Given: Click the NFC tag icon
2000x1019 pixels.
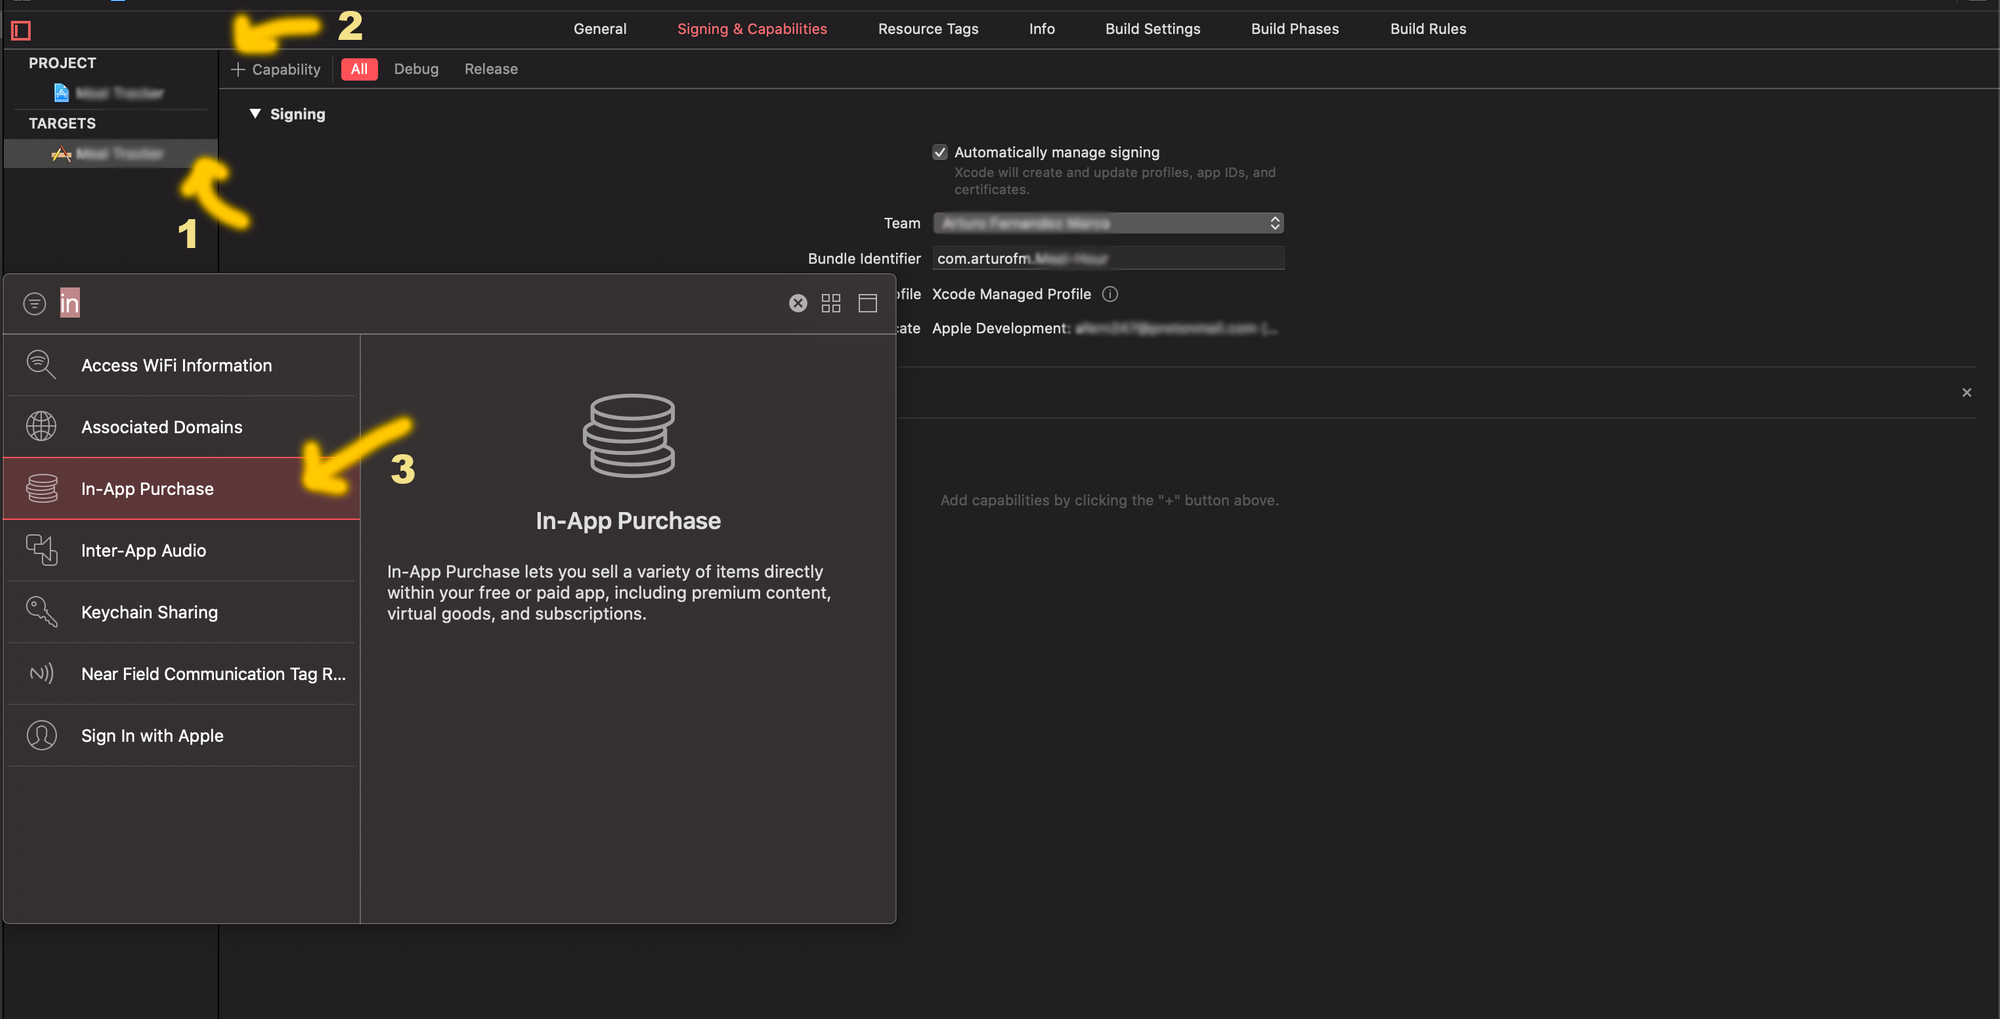Looking at the screenshot, I should tap(42, 673).
